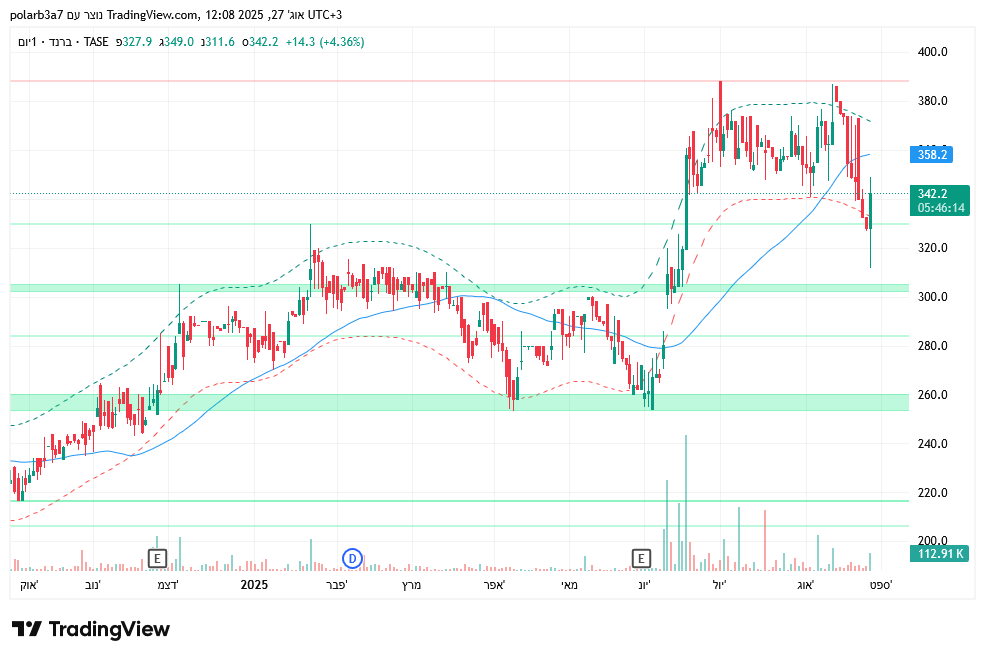Click the TradingView.com text in the header
Image resolution: width=985 pixels, height=659 pixels.
[x=152, y=14]
